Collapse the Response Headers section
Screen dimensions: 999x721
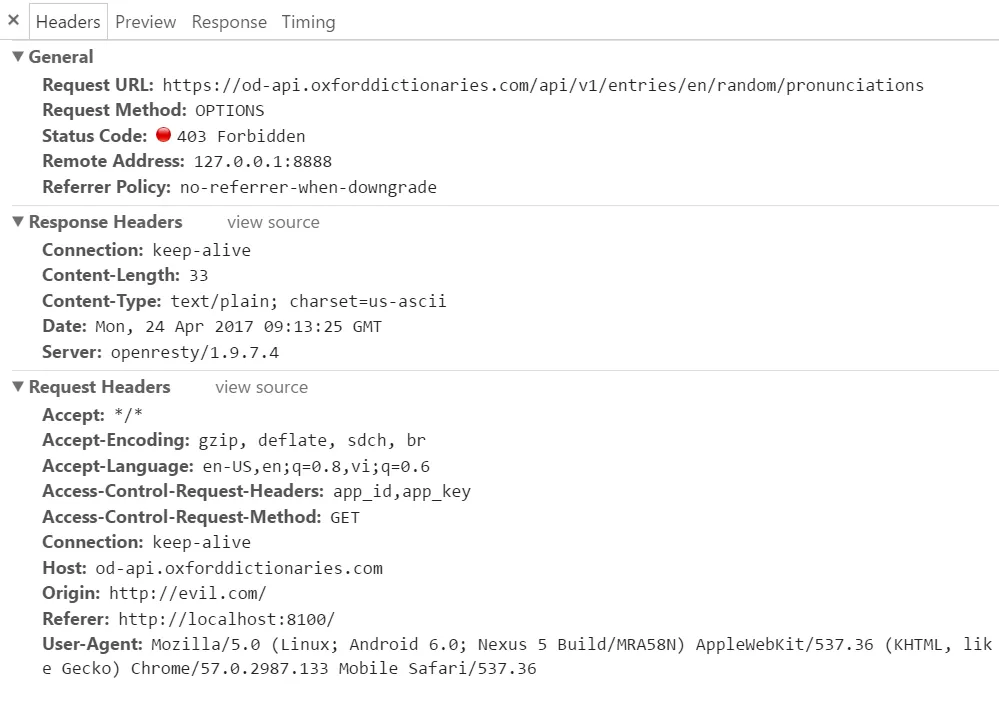pyautogui.click(x=18, y=222)
